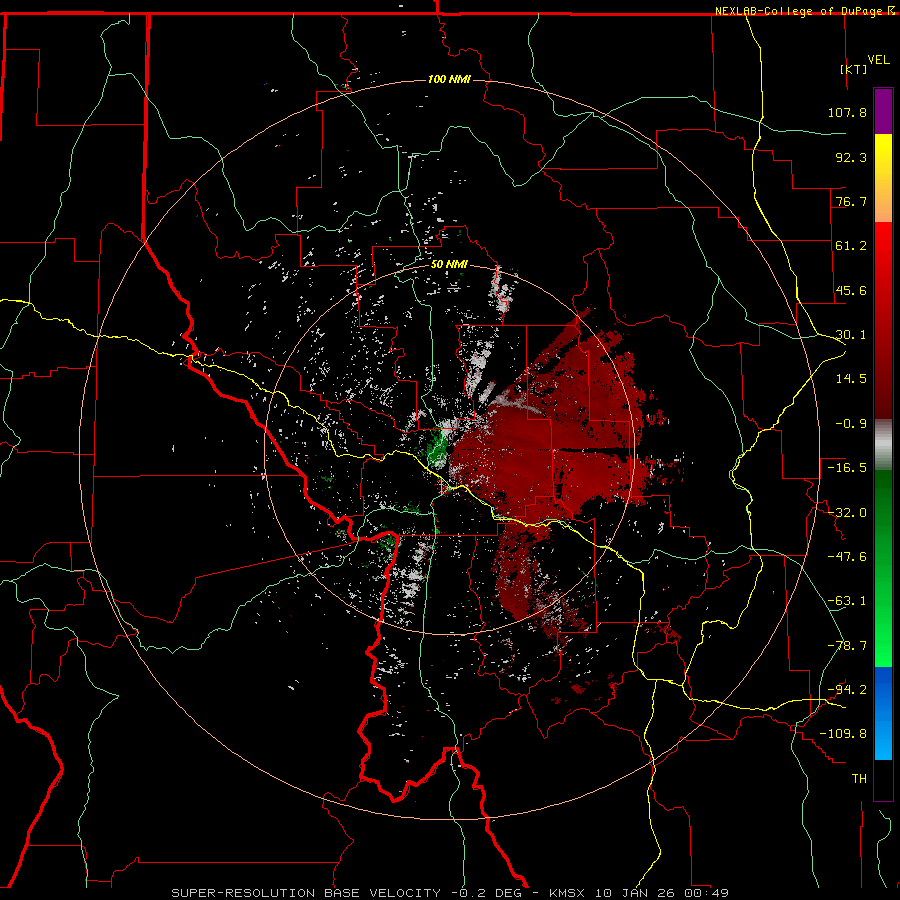The width and height of the screenshot is (900, 900).
Task: Click the [KT] units label
Action: pos(854,69)
